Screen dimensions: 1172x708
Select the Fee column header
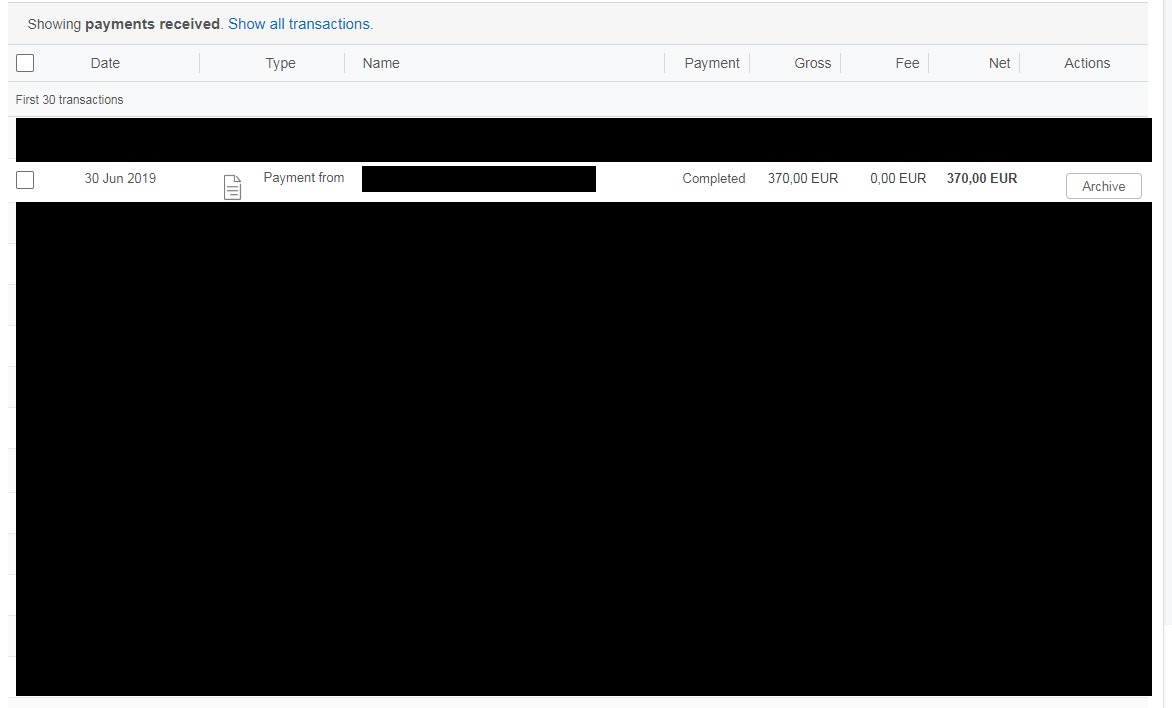click(907, 64)
